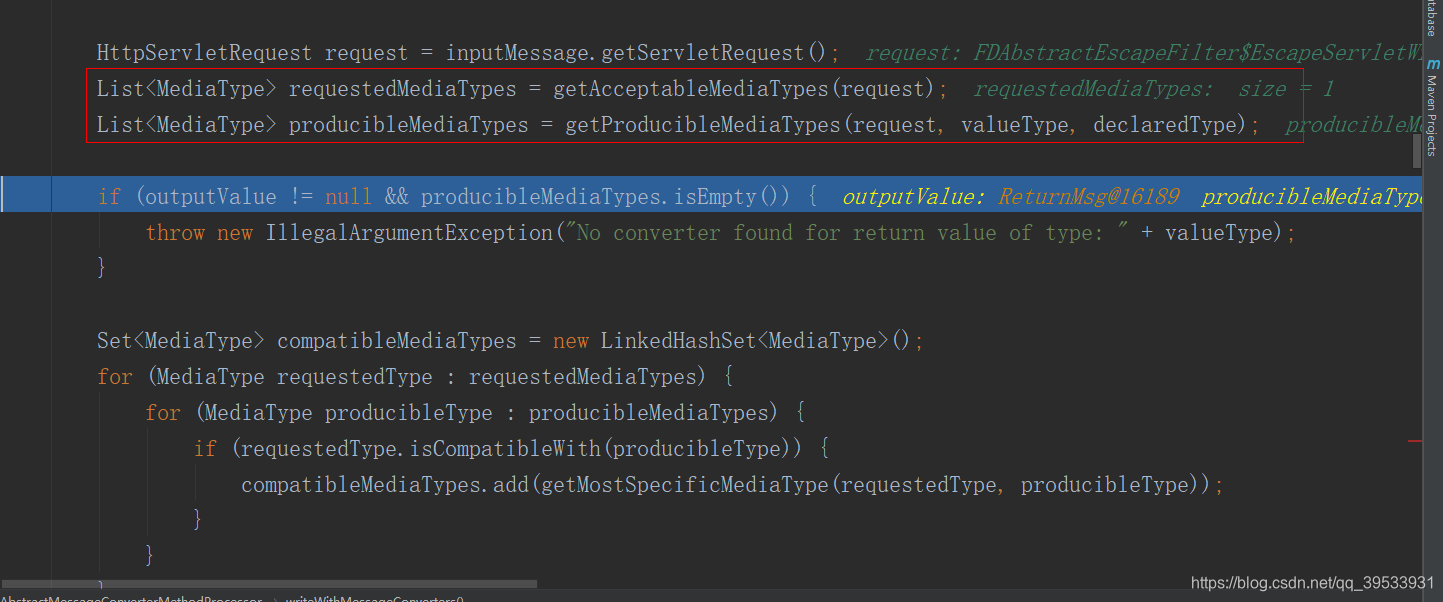Click the declaredType argument
Image resolution: width=1443 pixels, height=602 pixels.
(1164, 125)
